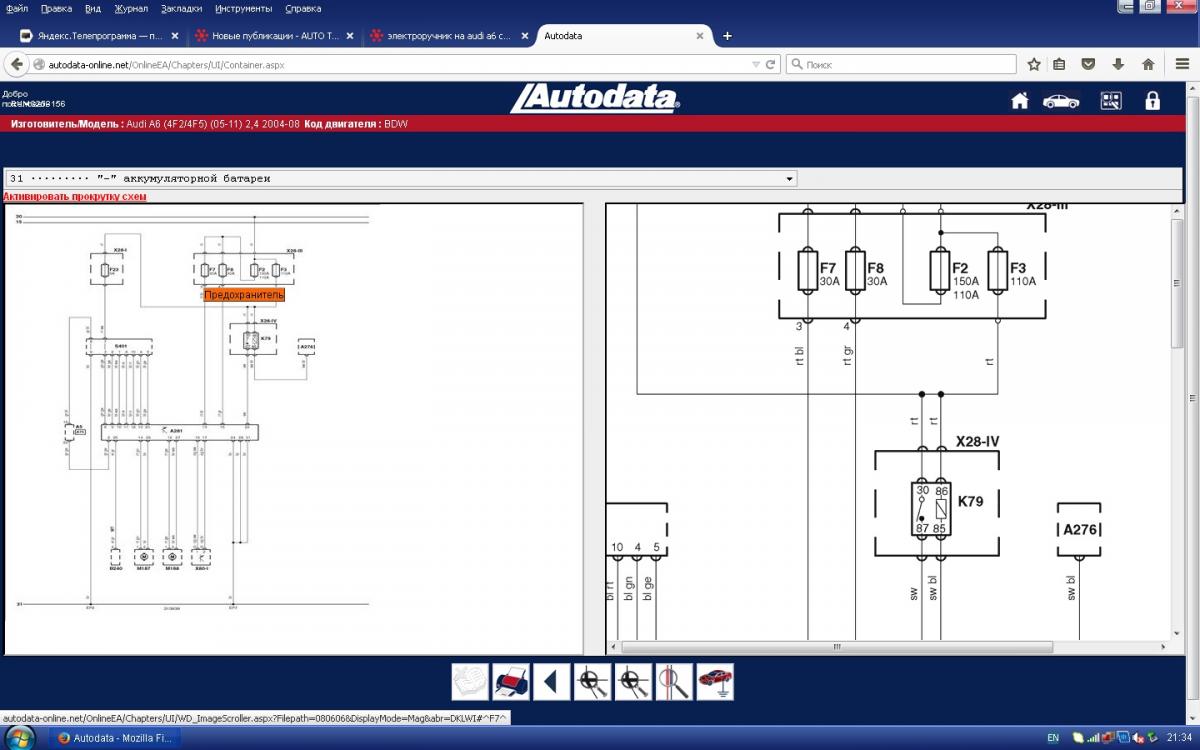This screenshot has height=750, width=1200.
Task: Go to Autodata home via house icon
Action: click(1019, 101)
